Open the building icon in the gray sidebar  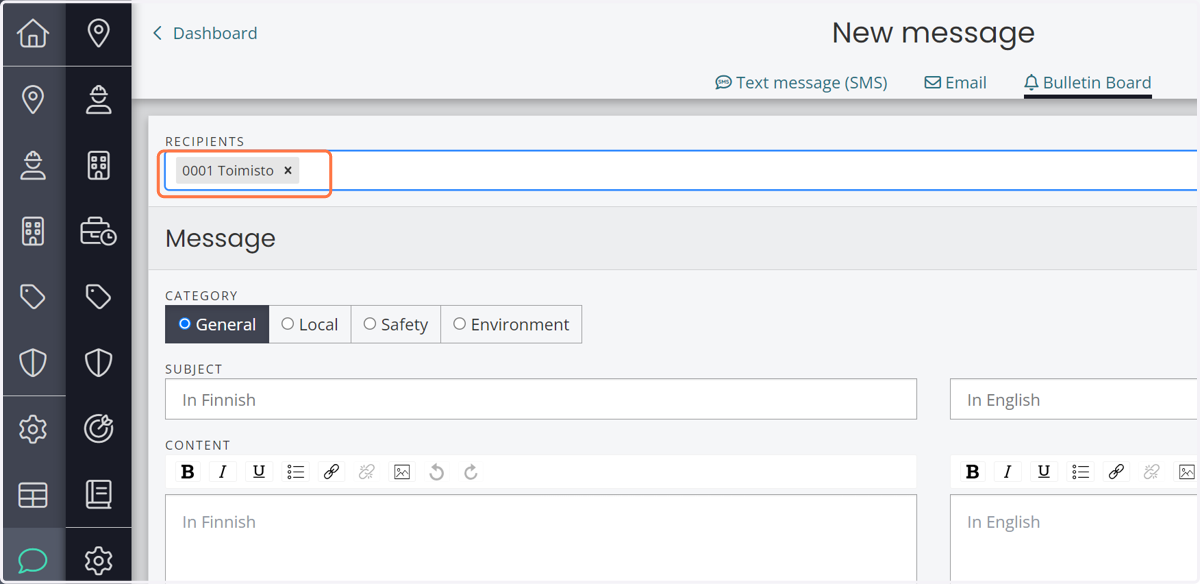(33, 231)
